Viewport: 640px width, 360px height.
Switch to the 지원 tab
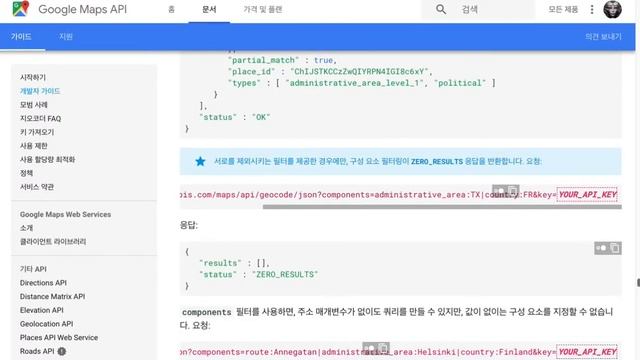click(66, 37)
